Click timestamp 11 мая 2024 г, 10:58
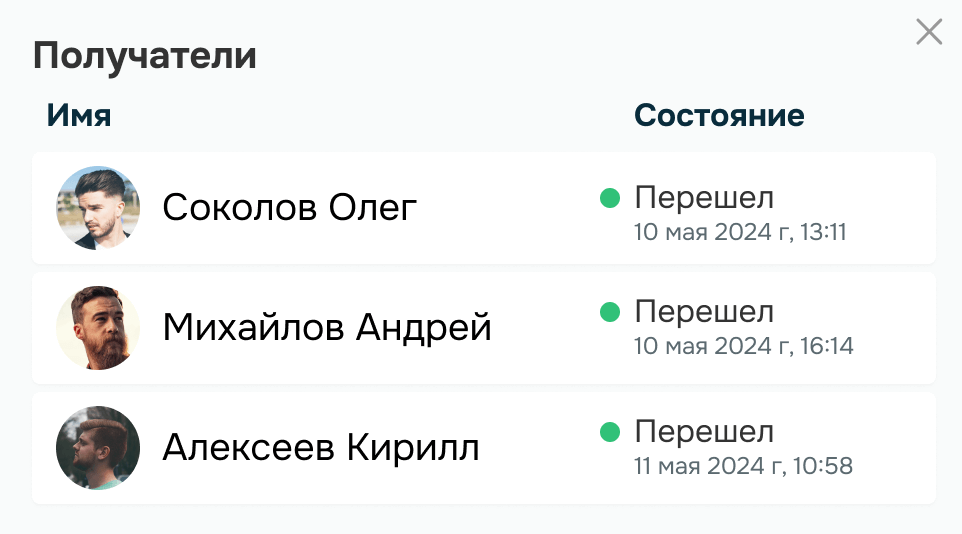The height and width of the screenshot is (534, 962). click(x=743, y=466)
